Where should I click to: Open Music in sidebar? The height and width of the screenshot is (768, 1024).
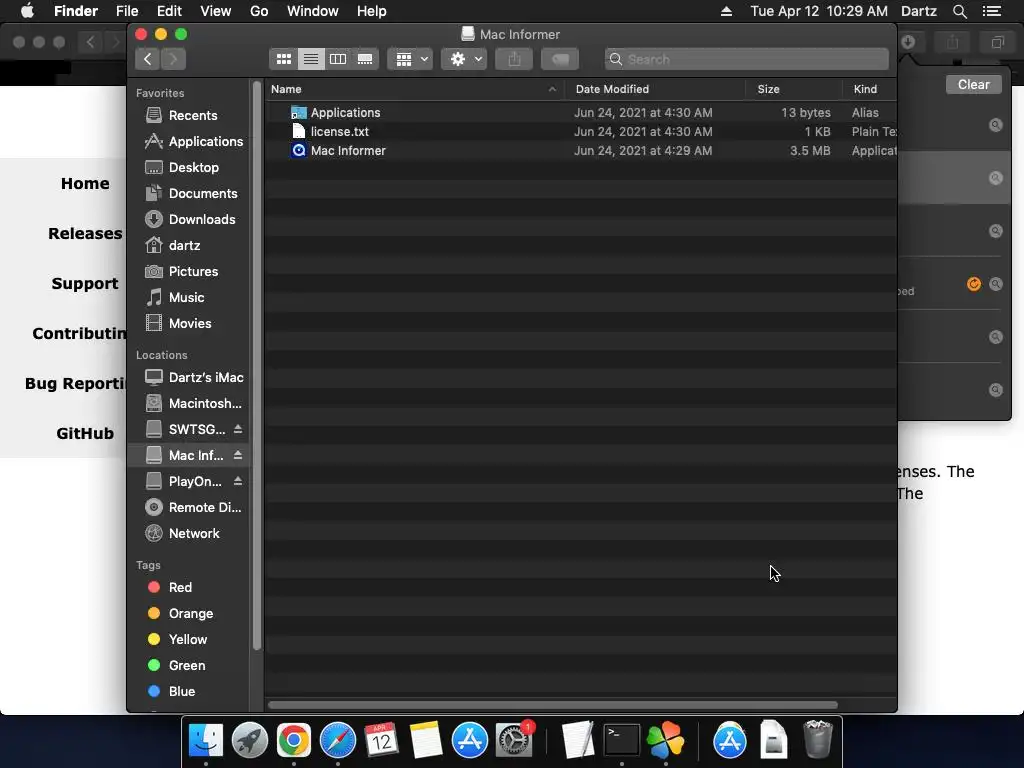click(x=189, y=298)
